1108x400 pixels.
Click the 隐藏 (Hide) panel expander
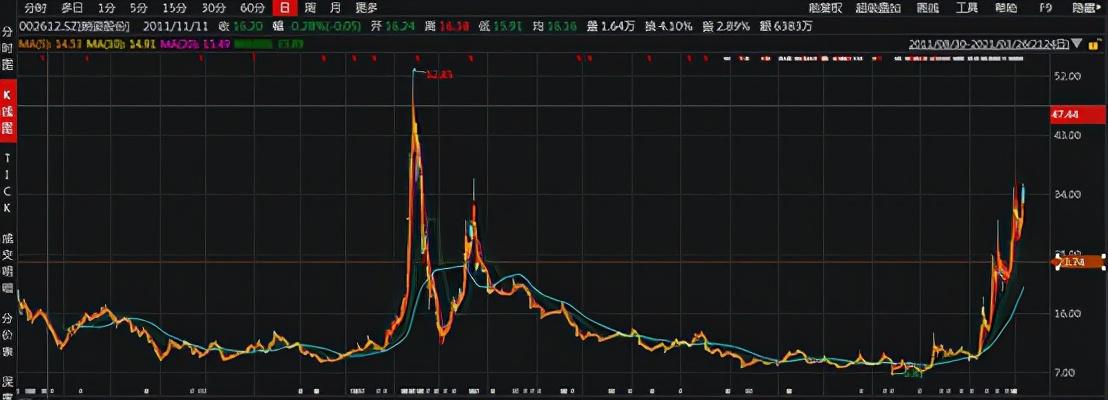pos(1085,8)
